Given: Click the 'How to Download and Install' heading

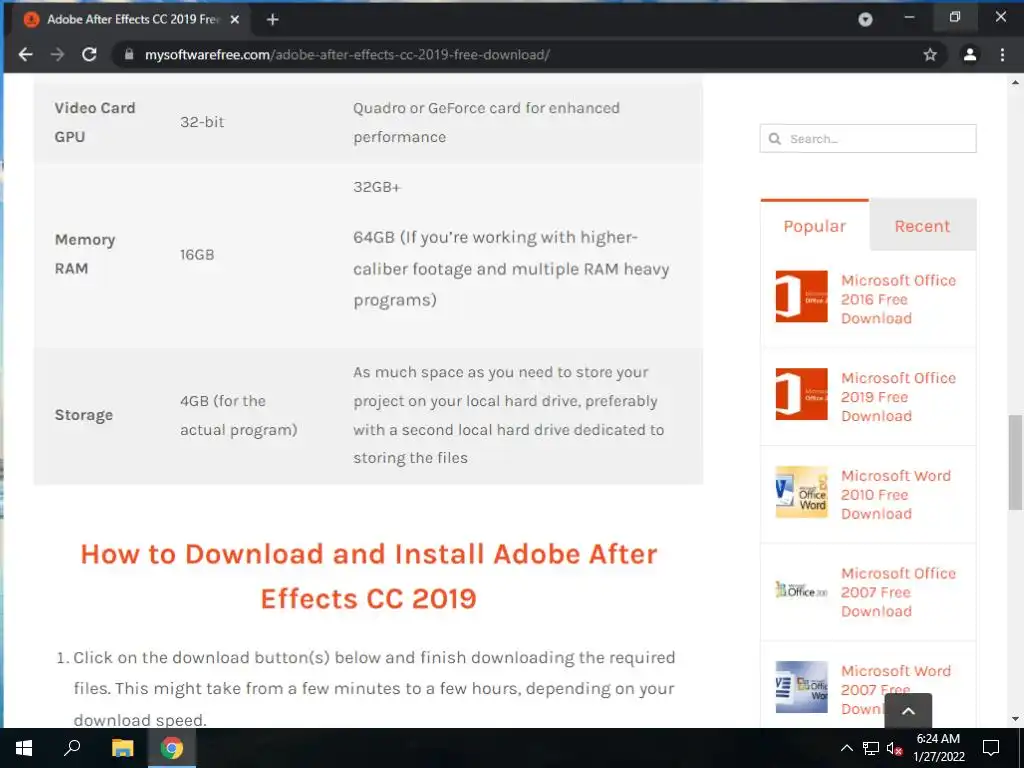Looking at the screenshot, I should click(368, 576).
